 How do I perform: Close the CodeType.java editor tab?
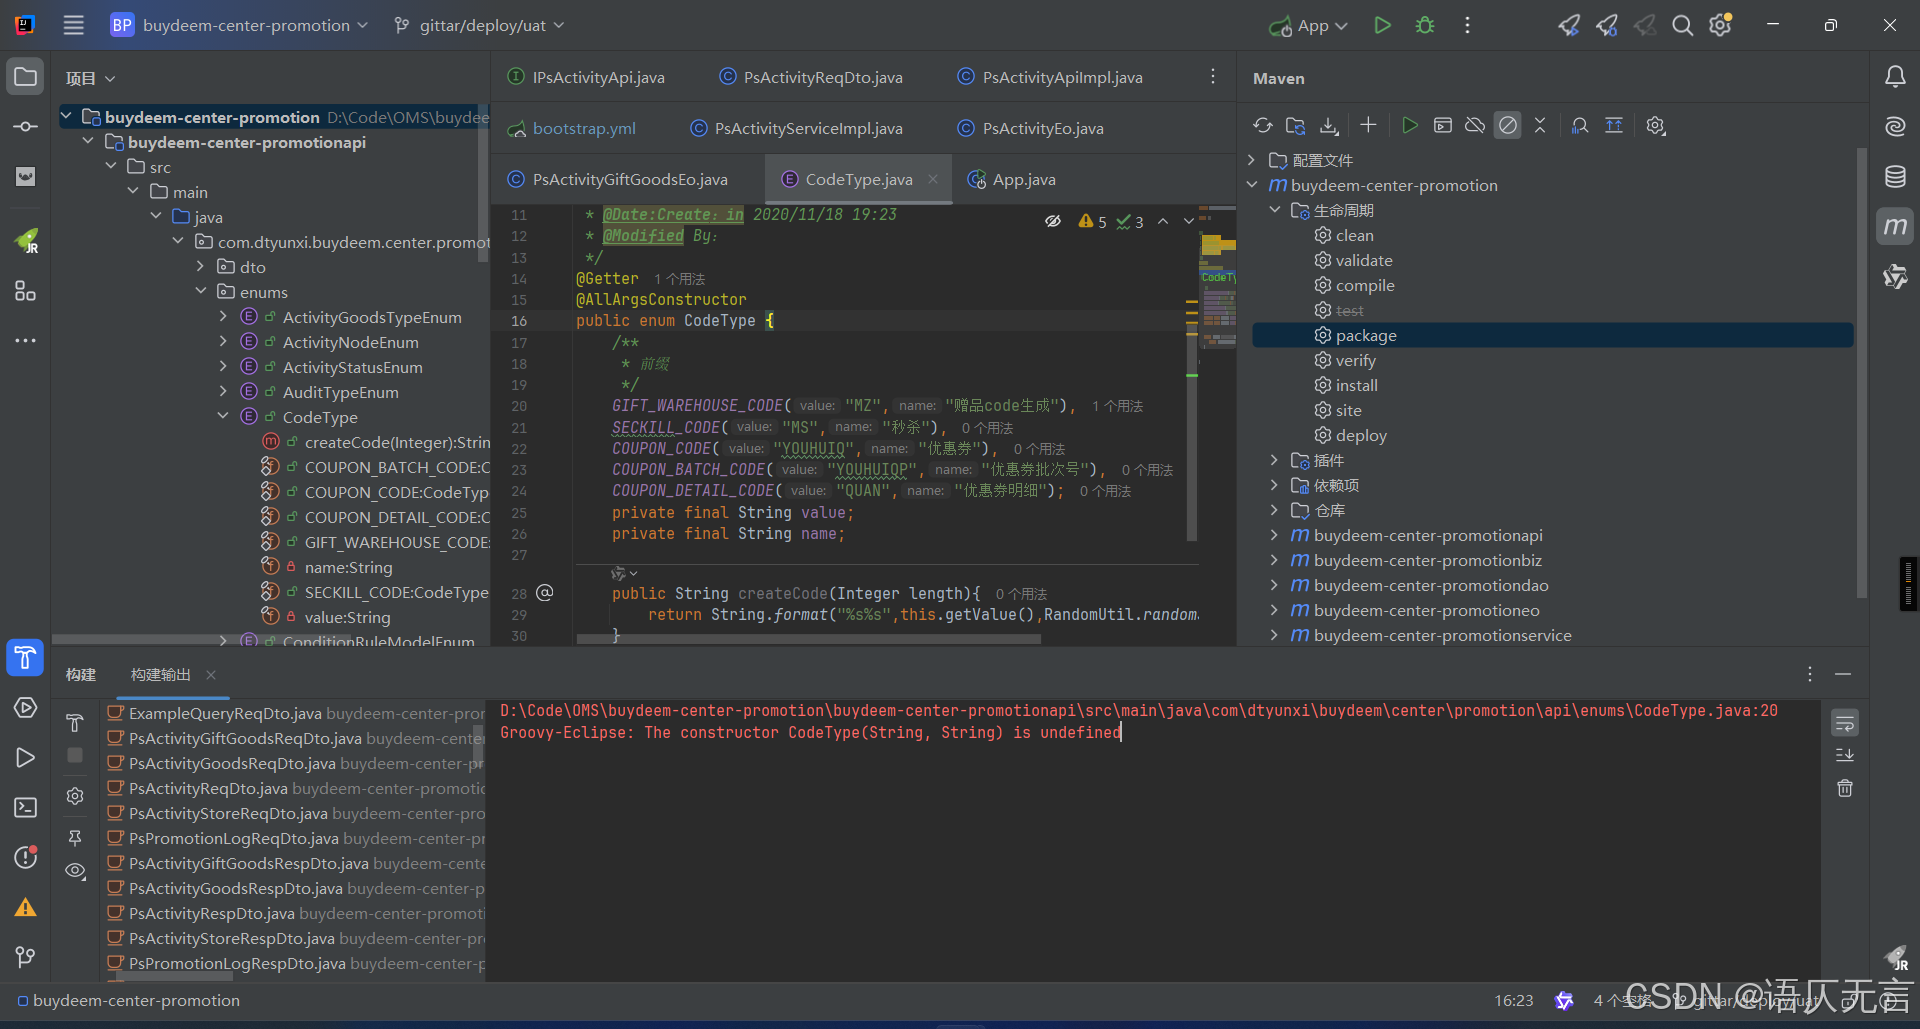[932, 179]
